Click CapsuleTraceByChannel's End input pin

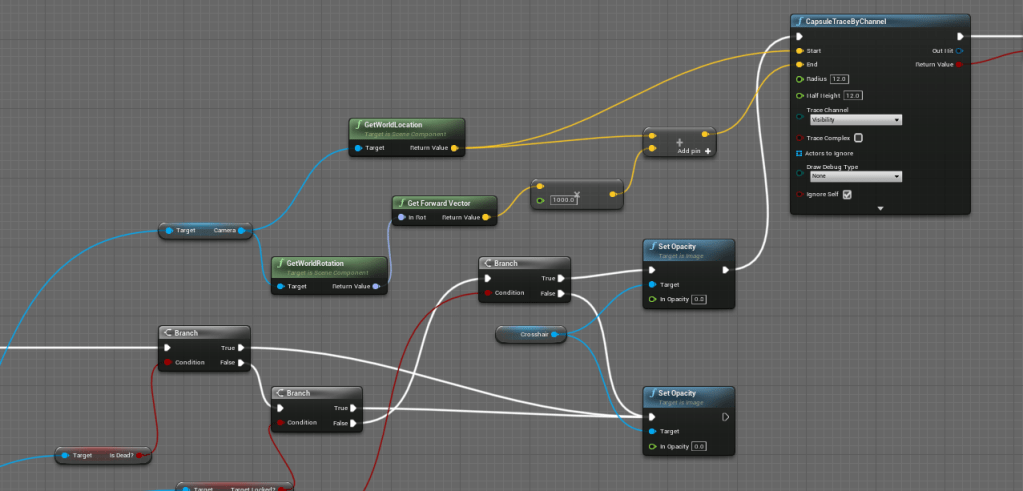click(798, 64)
